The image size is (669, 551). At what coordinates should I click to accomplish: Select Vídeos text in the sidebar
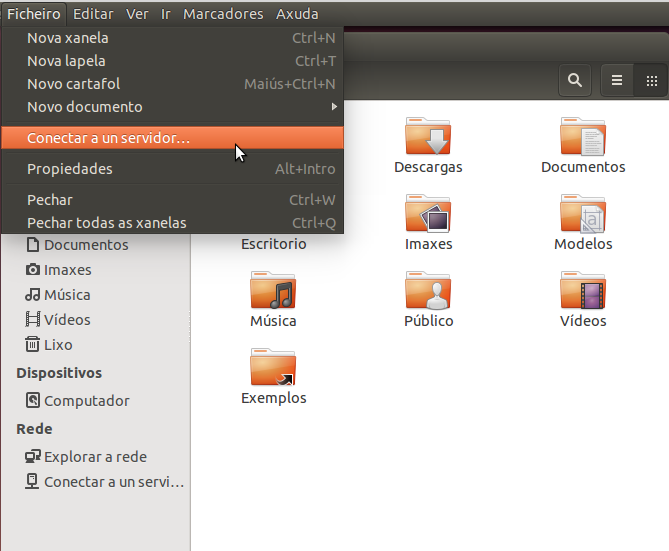point(67,319)
